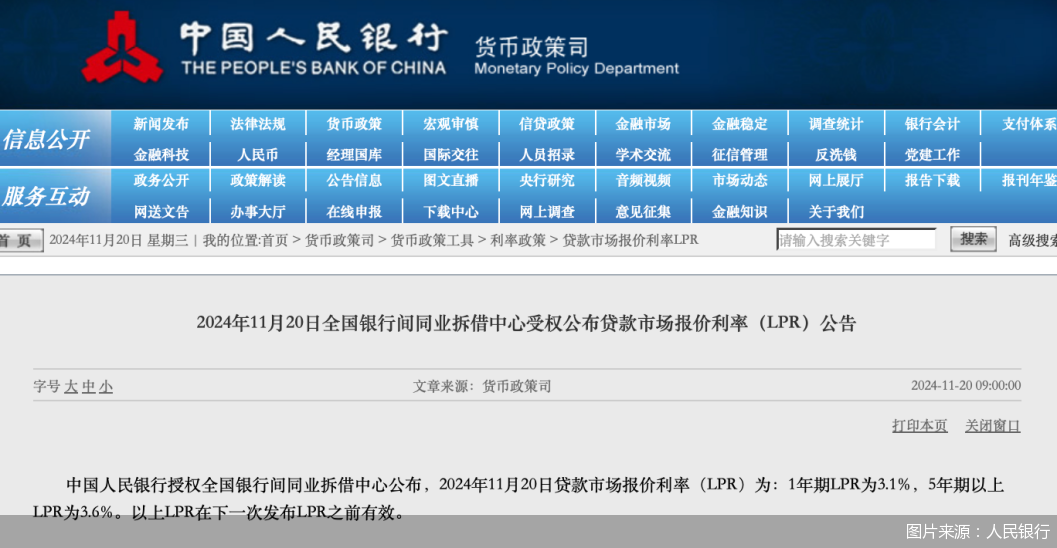Open 高级搜索 advanced search link
This screenshot has height=548, width=1057.
coord(1032,241)
